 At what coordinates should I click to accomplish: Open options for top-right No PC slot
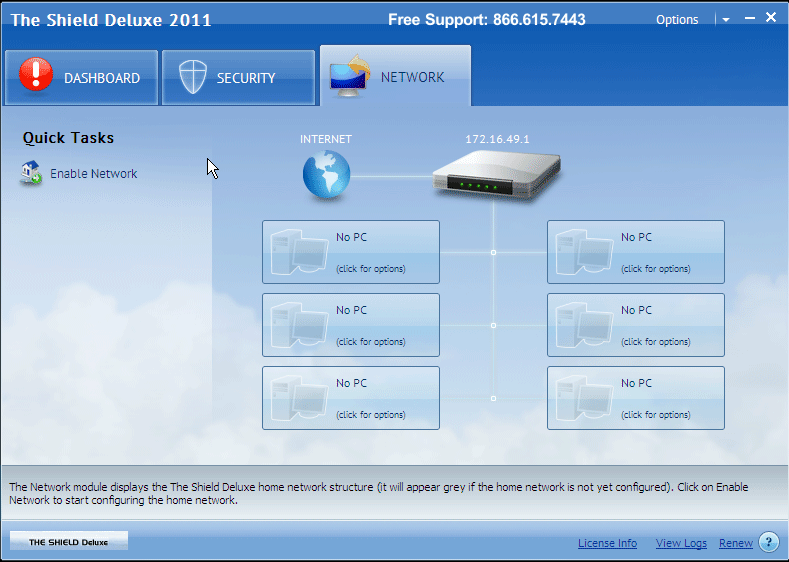636,252
